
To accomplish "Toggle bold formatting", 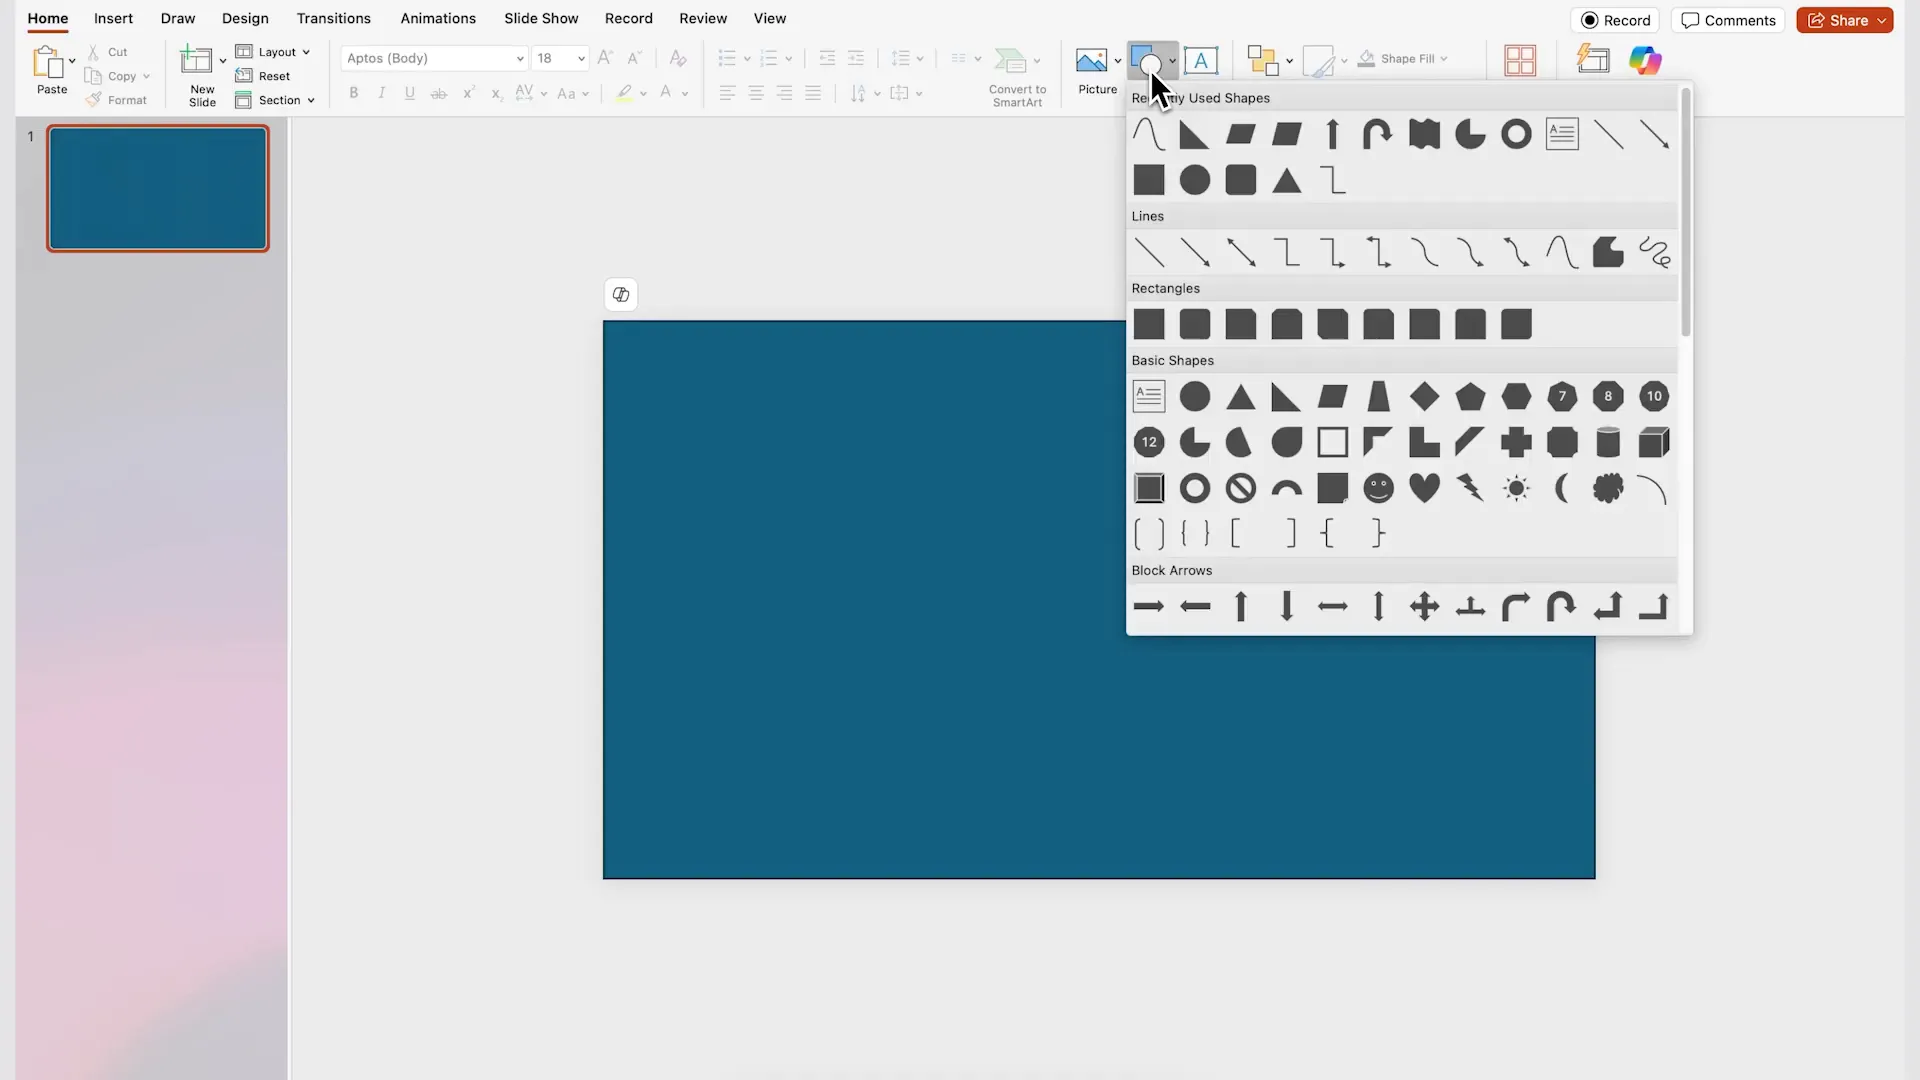I will [x=353, y=93].
